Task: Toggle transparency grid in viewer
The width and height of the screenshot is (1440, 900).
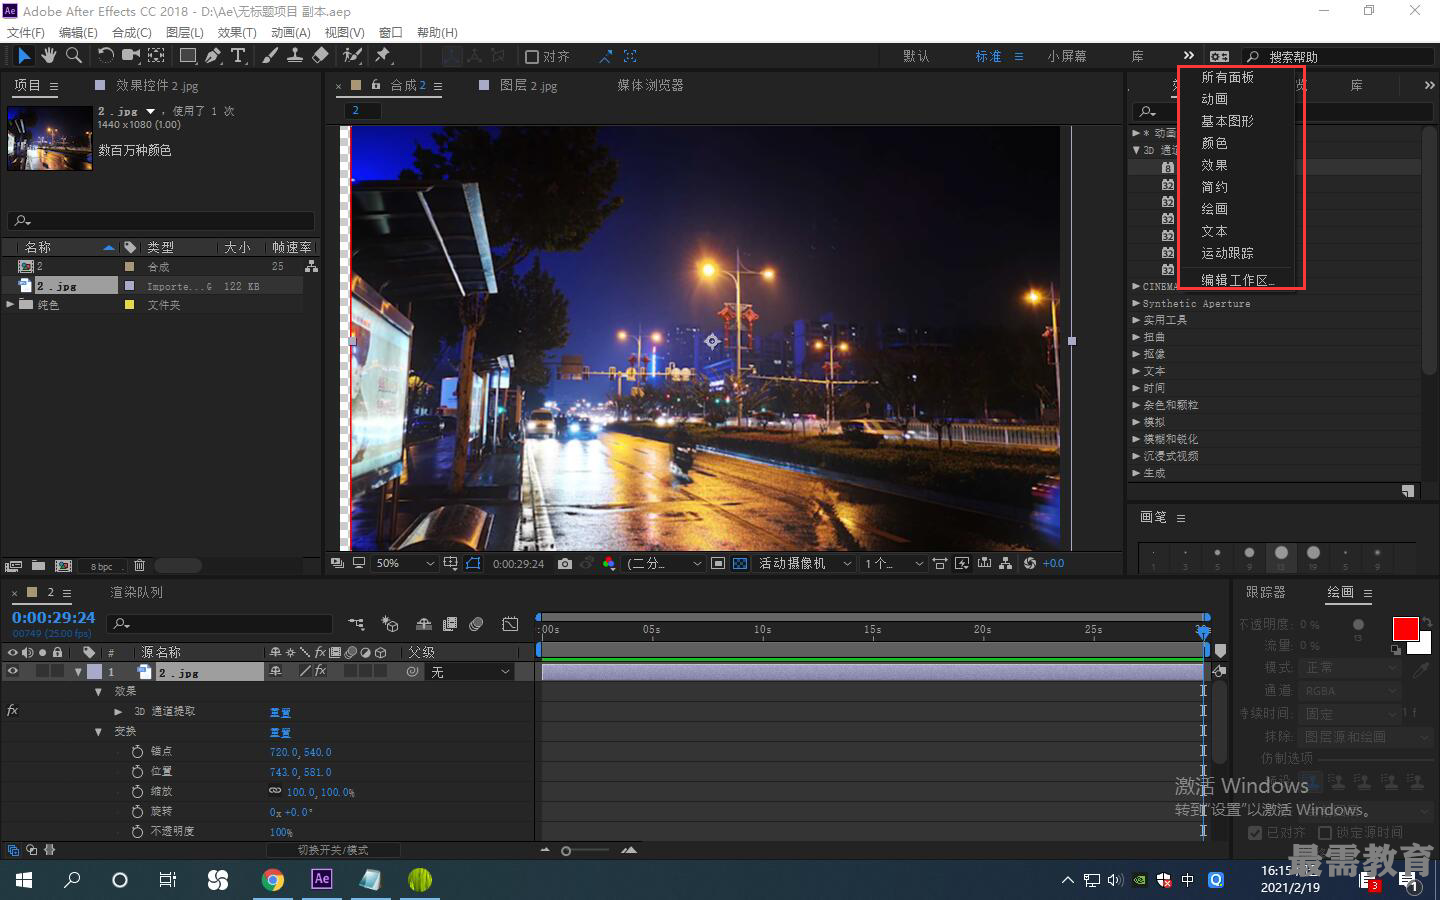Action: coord(740,564)
